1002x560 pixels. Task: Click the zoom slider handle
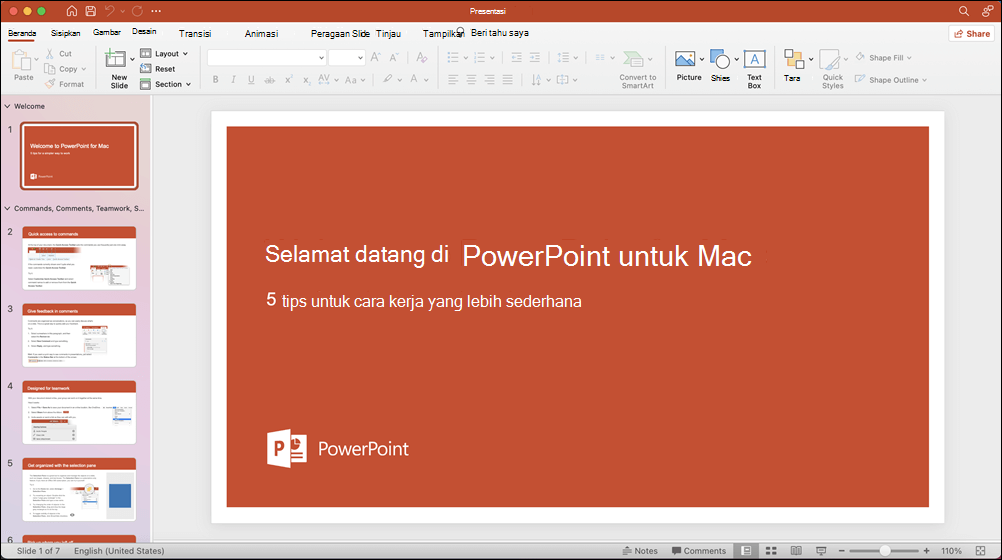coord(884,550)
